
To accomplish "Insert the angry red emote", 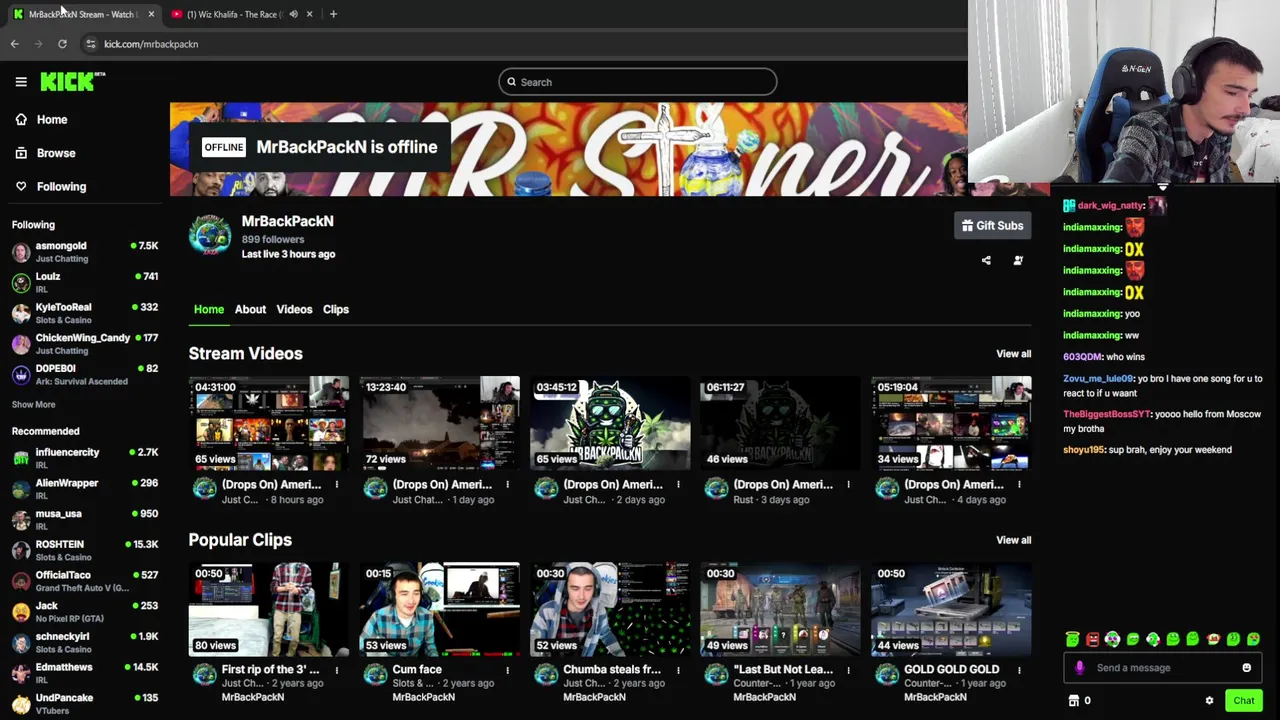I will [x=1093, y=639].
